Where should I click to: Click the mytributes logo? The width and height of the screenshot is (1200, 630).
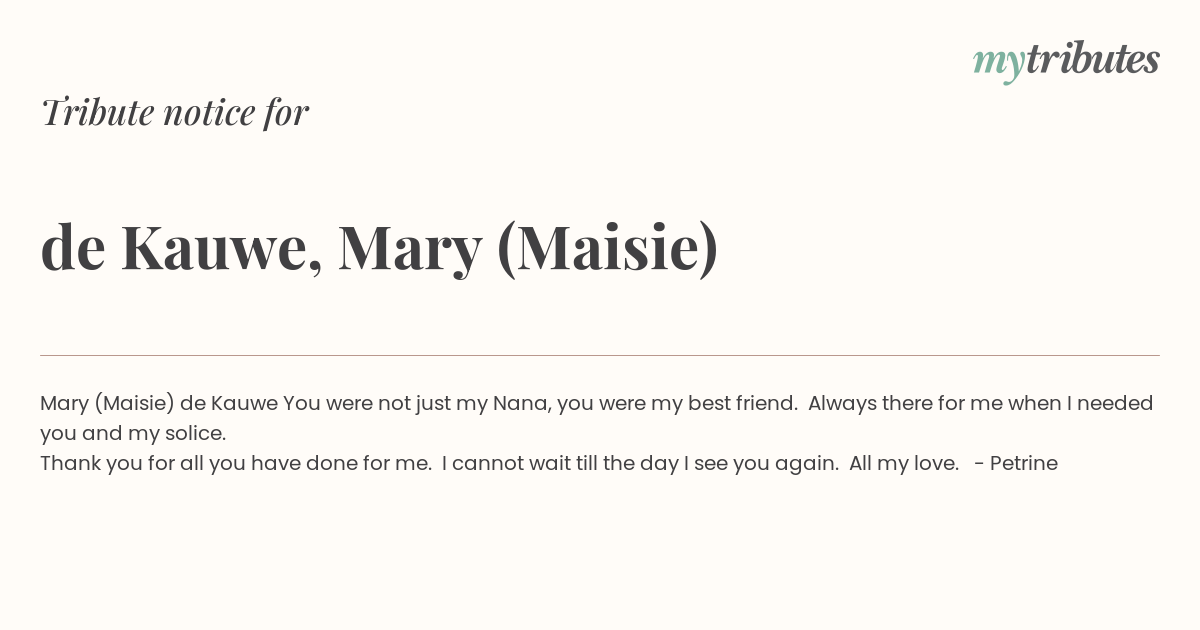tap(1066, 60)
